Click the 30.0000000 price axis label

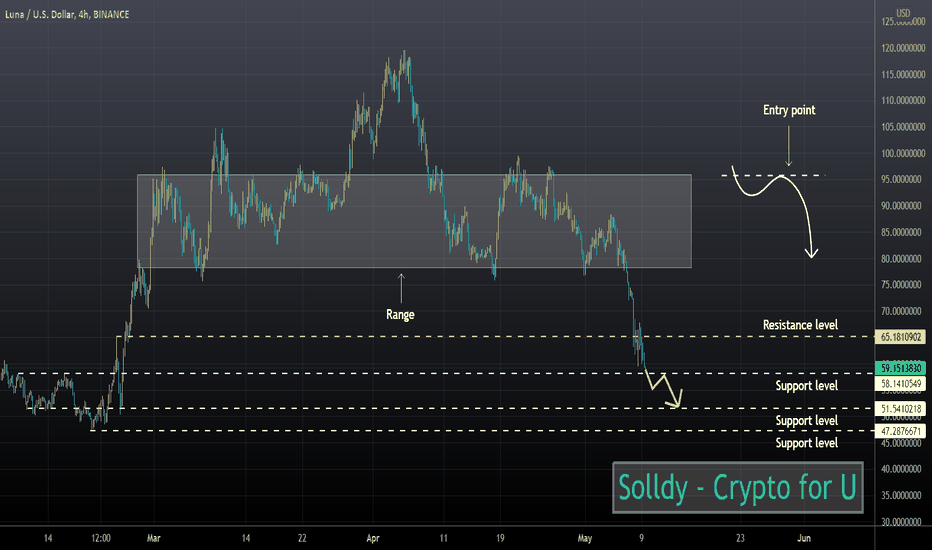coord(903,522)
